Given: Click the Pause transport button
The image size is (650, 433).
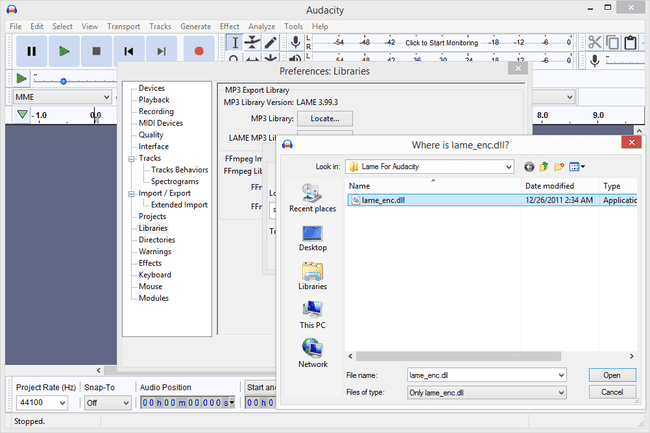Looking at the screenshot, I should (x=32, y=51).
